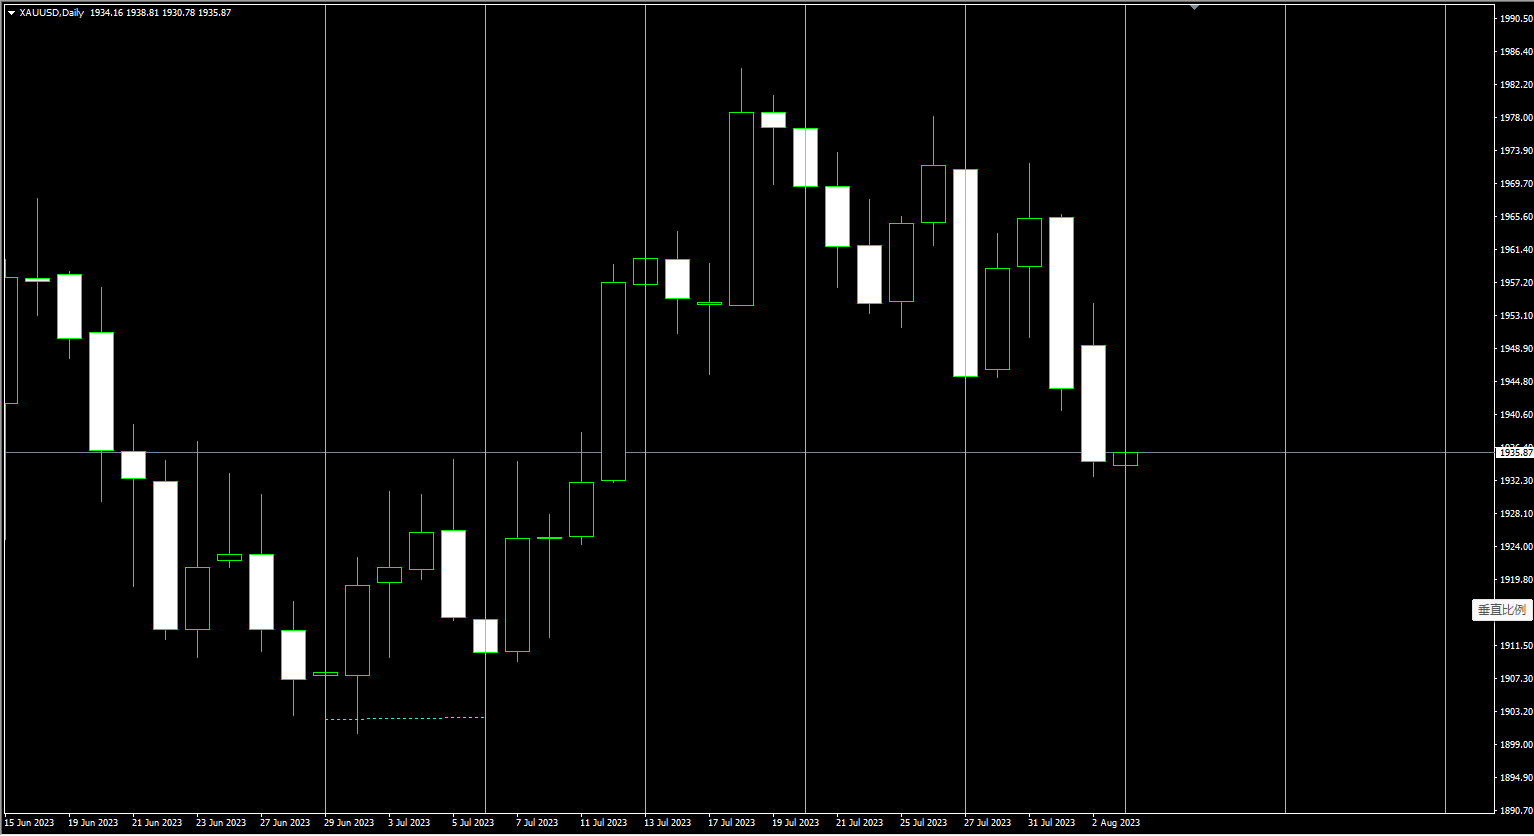Image resolution: width=1534 pixels, height=836 pixels.
Task: Click the XAUUSD,Daily chart title
Action: pos(52,13)
